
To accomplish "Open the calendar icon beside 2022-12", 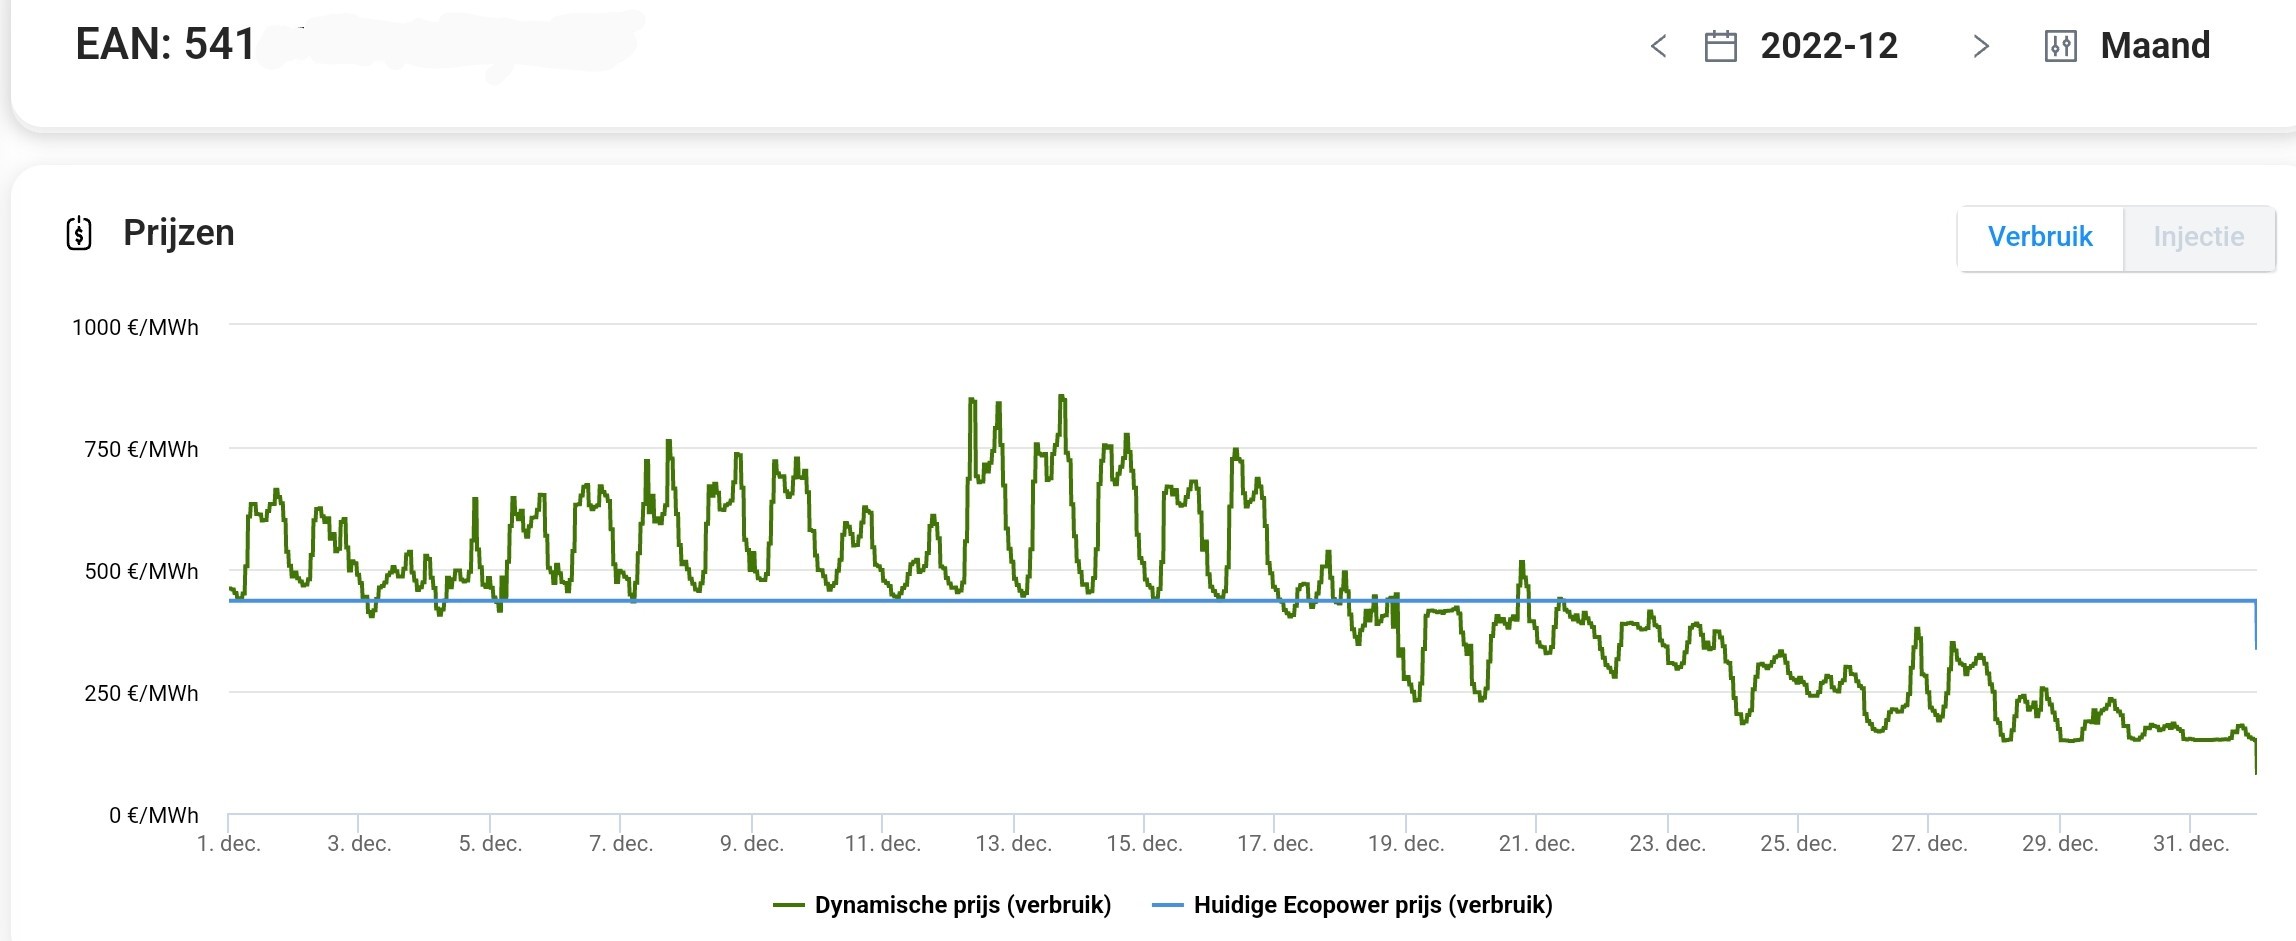I will click(x=1720, y=46).
